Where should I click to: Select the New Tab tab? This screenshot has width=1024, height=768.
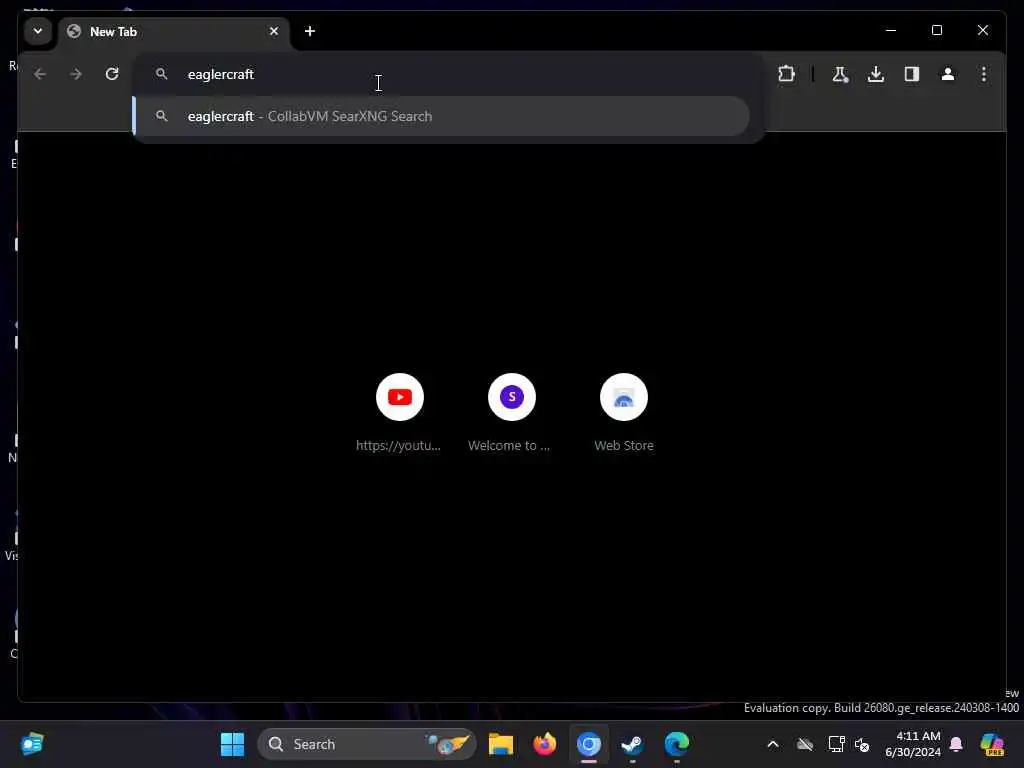[x=174, y=31]
